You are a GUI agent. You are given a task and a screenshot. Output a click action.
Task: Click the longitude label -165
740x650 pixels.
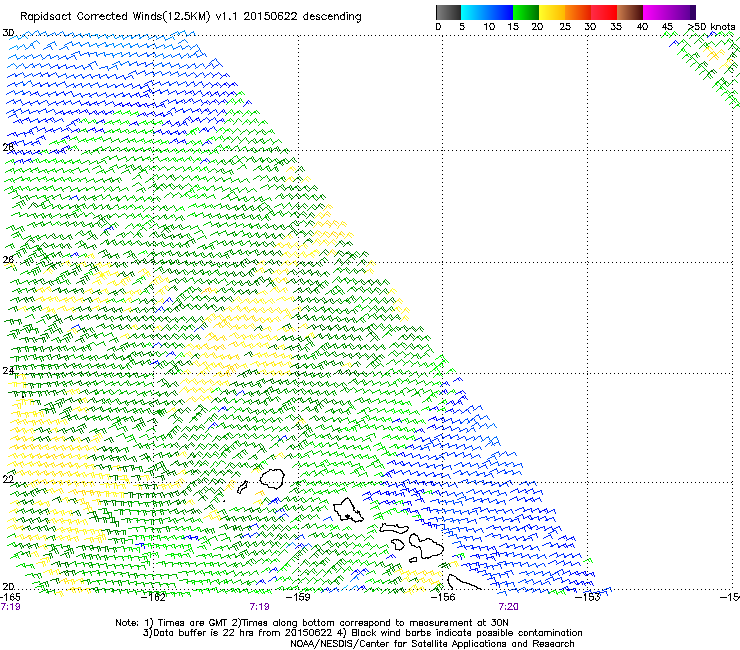(x=10, y=597)
